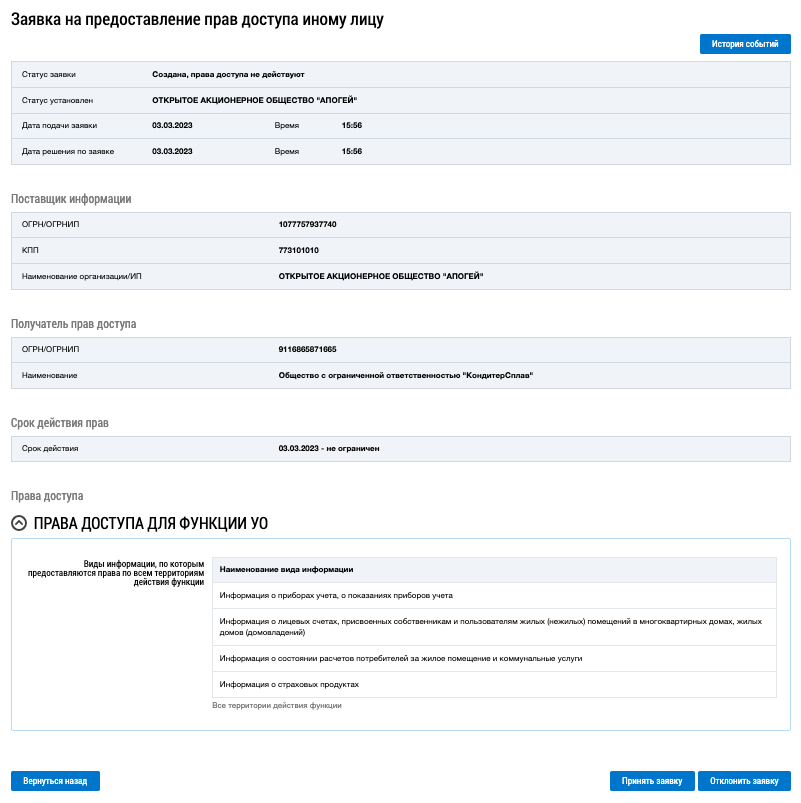Image resolution: width=801 pixels, height=803 pixels.
Task: Click the Срок действия validity period value
Action: coord(328,449)
